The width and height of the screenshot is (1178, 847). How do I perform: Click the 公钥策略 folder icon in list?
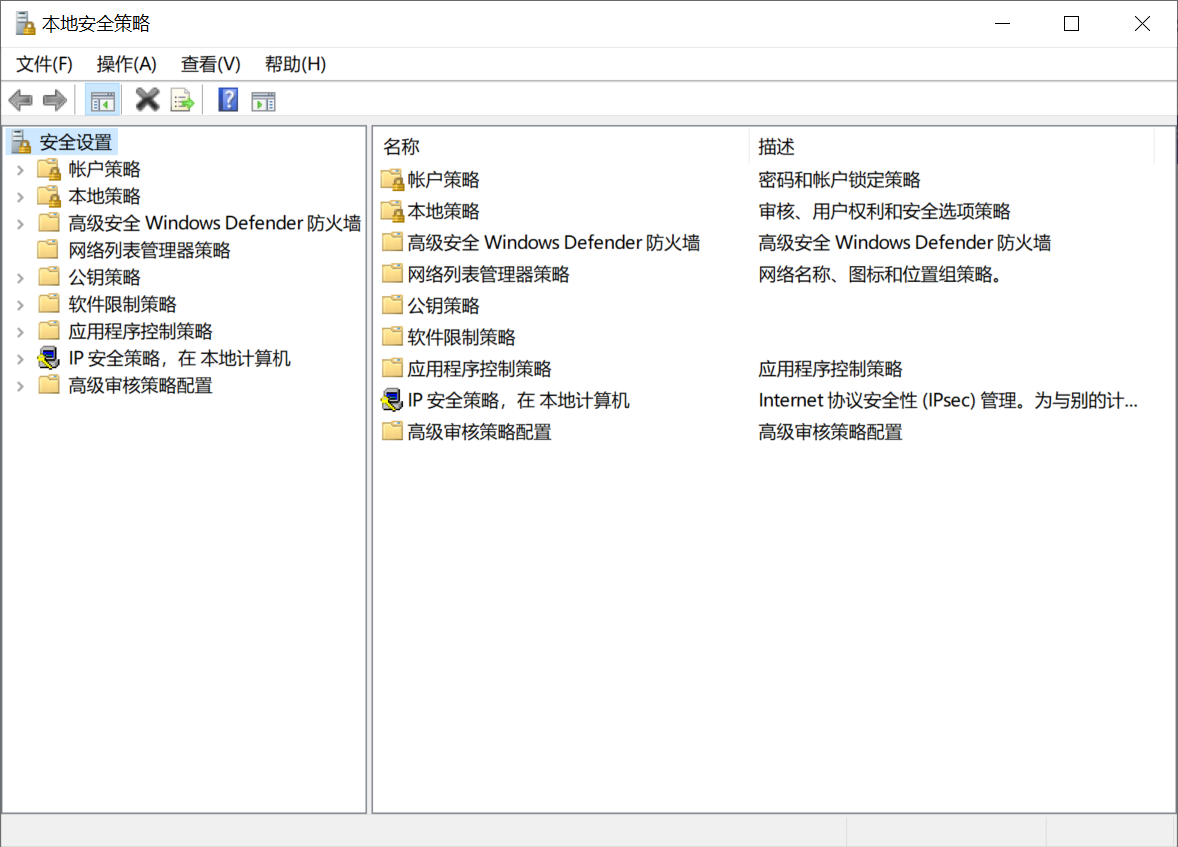(392, 305)
